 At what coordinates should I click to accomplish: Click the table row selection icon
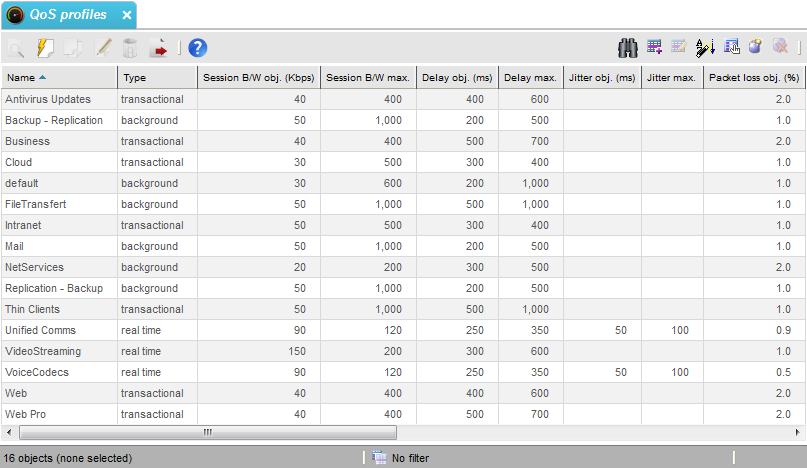(x=731, y=47)
